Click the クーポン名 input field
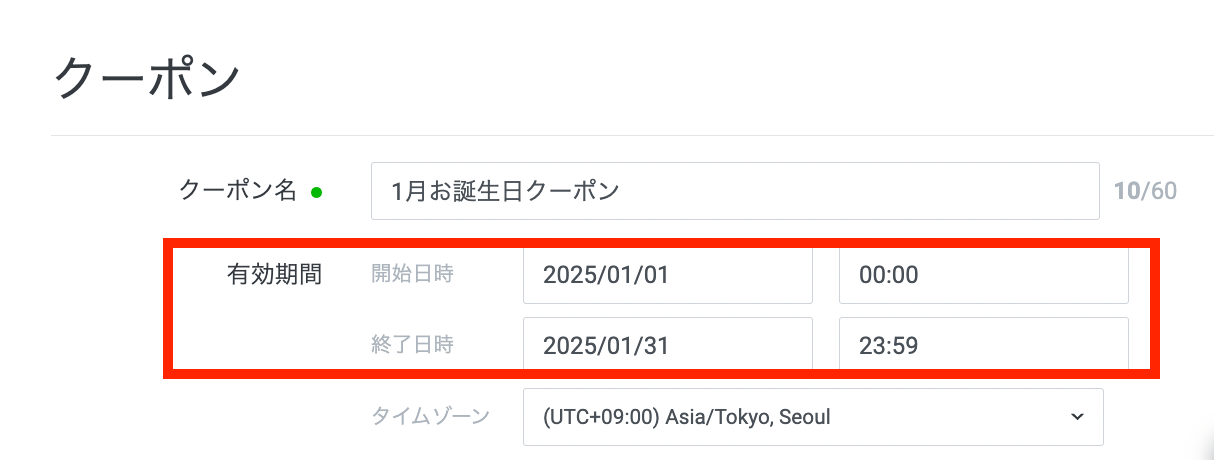1214x460 pixels. point(734,191)
